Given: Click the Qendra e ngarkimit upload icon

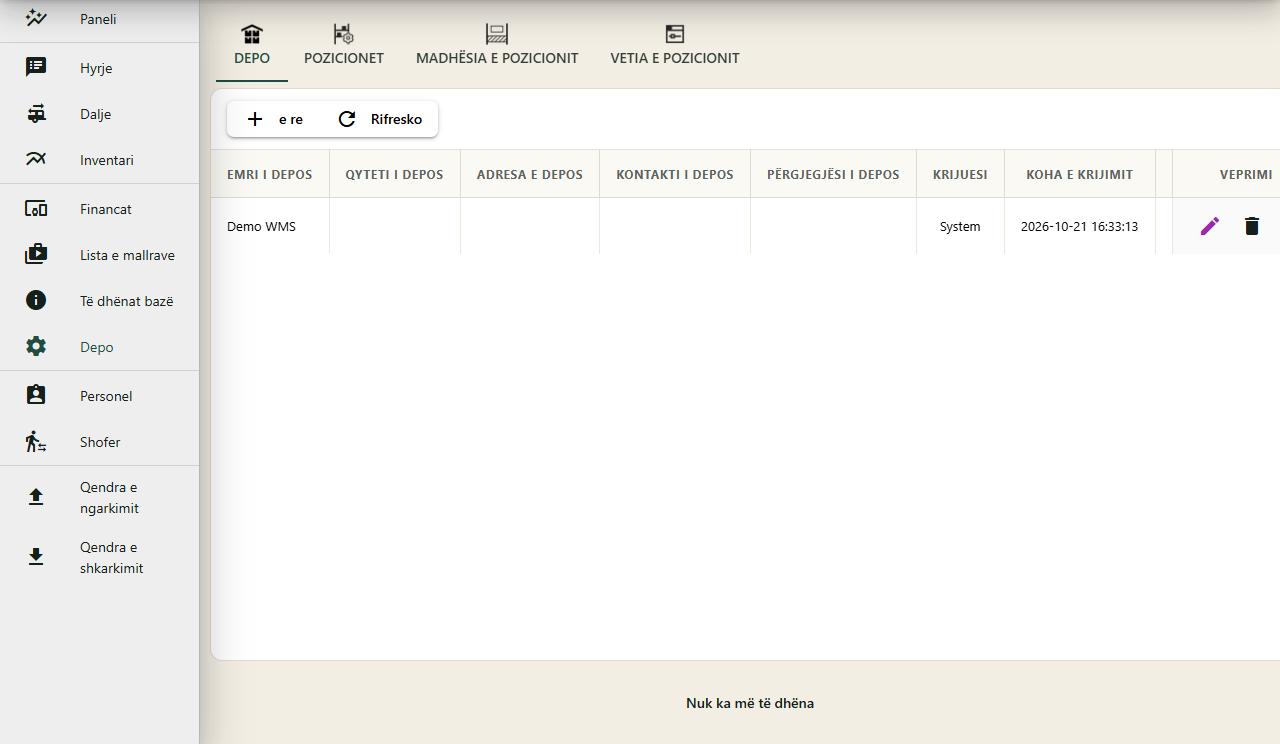Looking at the screenshot, I should point(36,497).
